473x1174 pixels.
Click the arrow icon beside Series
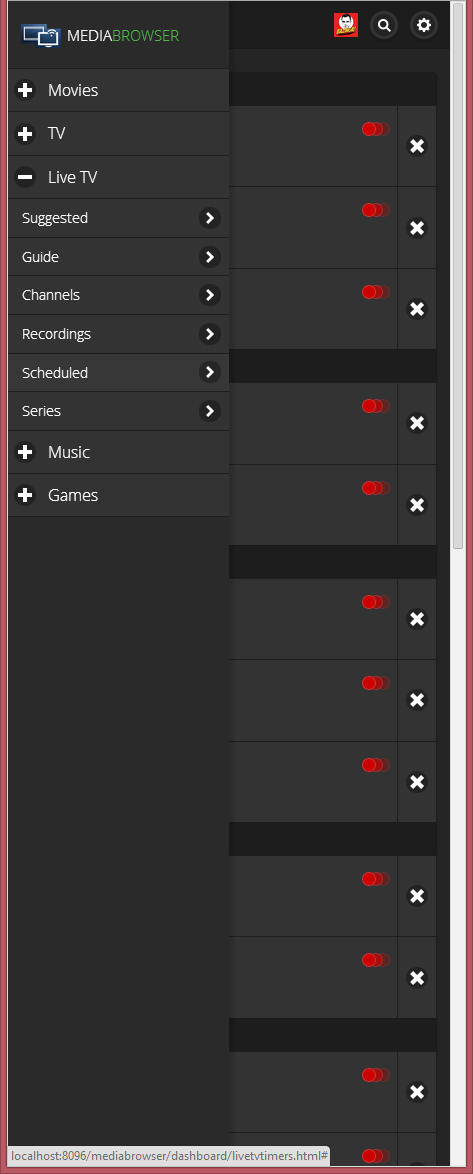pyautogui.click(x=210, y=411)
